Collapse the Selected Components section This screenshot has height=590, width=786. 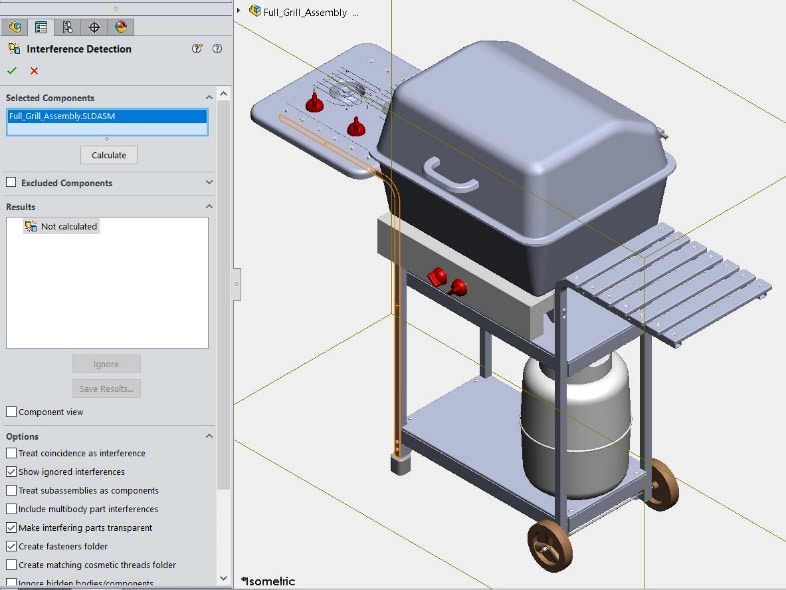[209, 98]
